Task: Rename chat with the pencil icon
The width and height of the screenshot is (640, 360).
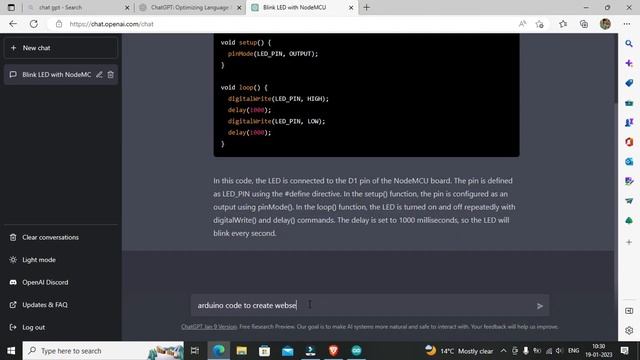Action: click(99, 75)
